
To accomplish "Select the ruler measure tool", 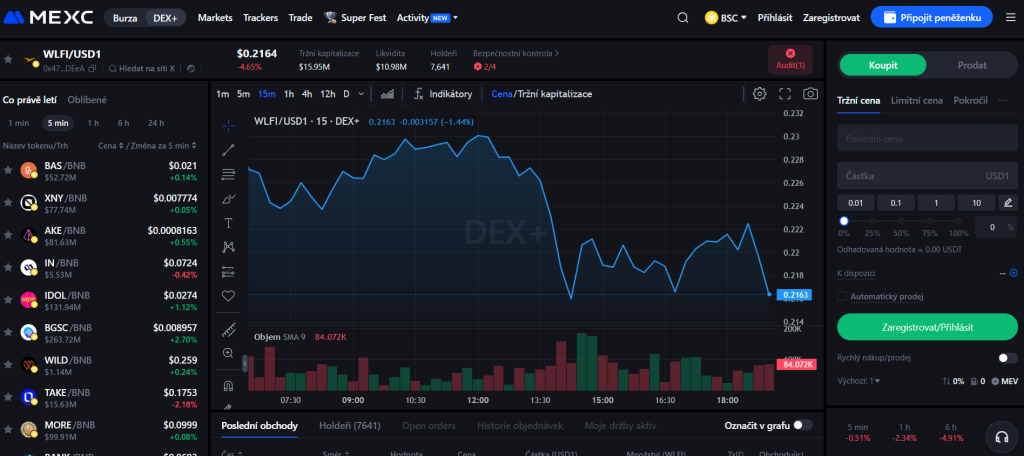I will (228, 331).
